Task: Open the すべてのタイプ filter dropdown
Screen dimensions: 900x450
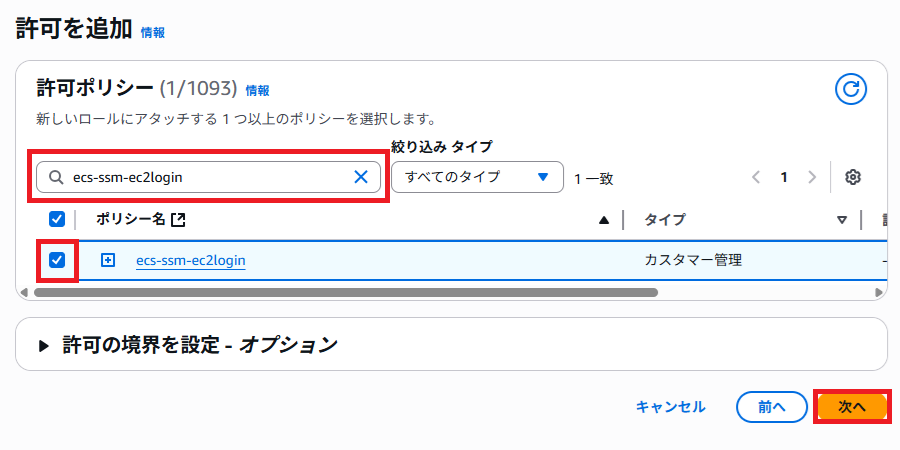Action: 478,177
